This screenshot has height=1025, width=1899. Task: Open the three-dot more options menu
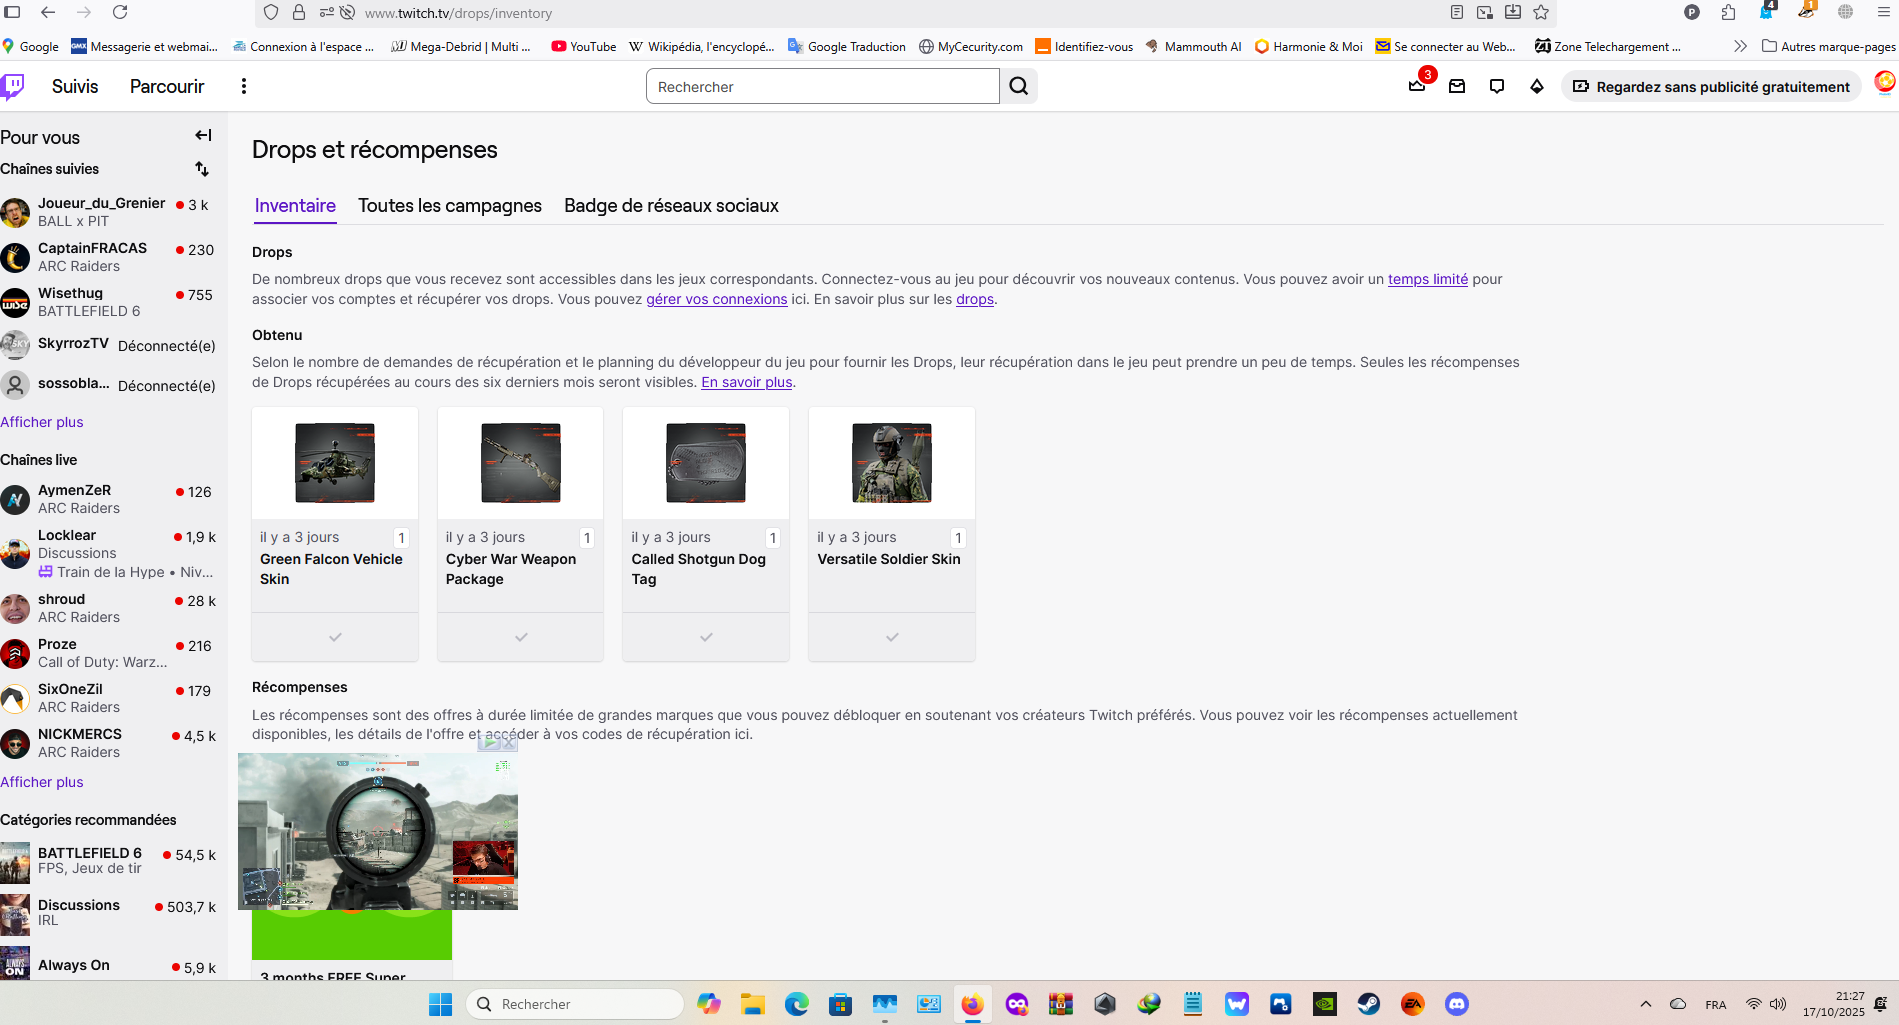point(243,86)
